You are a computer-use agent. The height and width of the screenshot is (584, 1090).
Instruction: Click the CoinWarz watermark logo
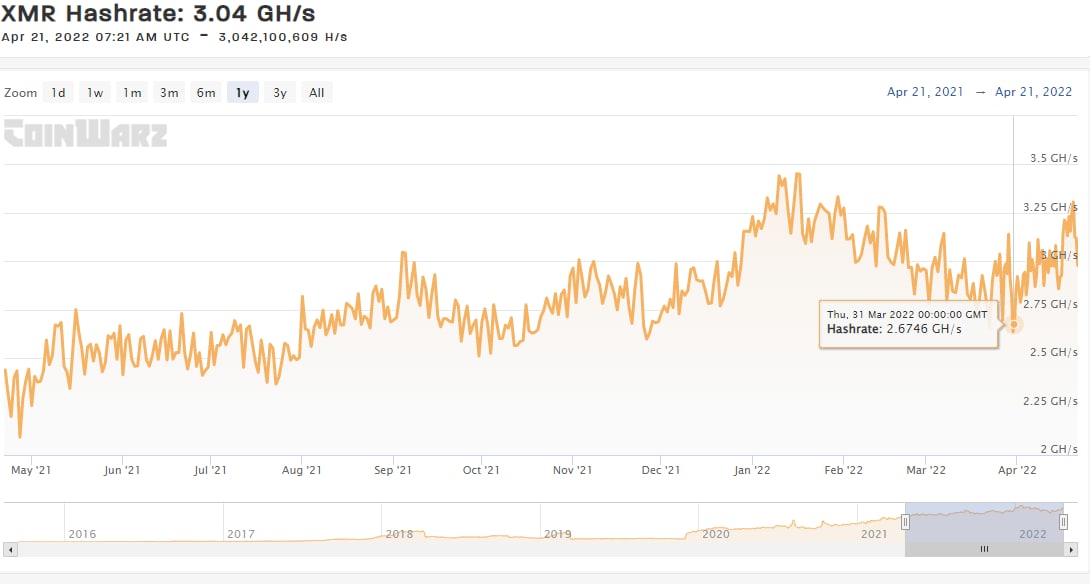point(86,134)
